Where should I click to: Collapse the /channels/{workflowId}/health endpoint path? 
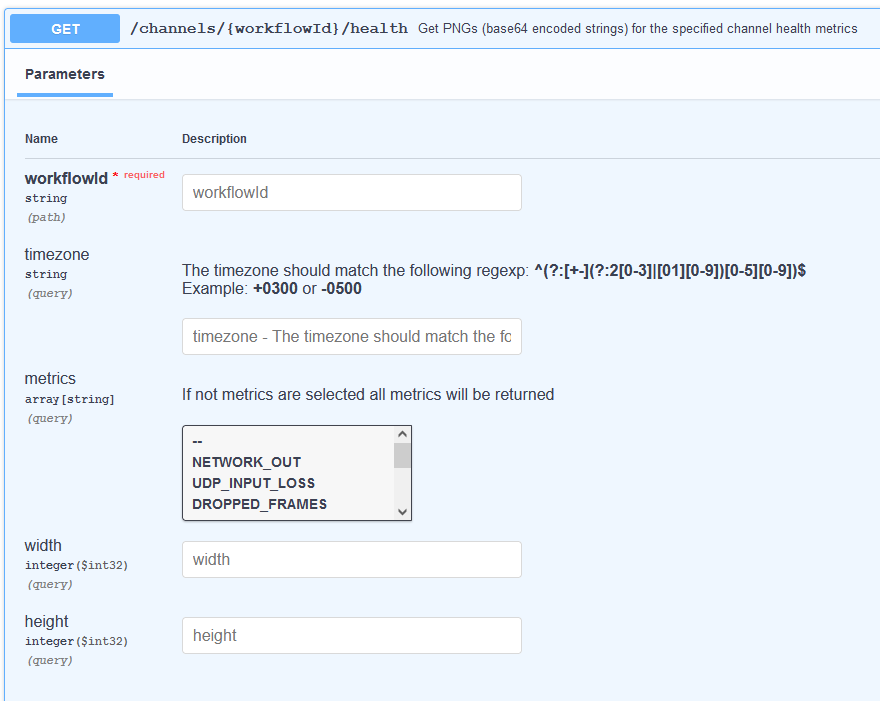pyautogui.click(x=269, y=29)
